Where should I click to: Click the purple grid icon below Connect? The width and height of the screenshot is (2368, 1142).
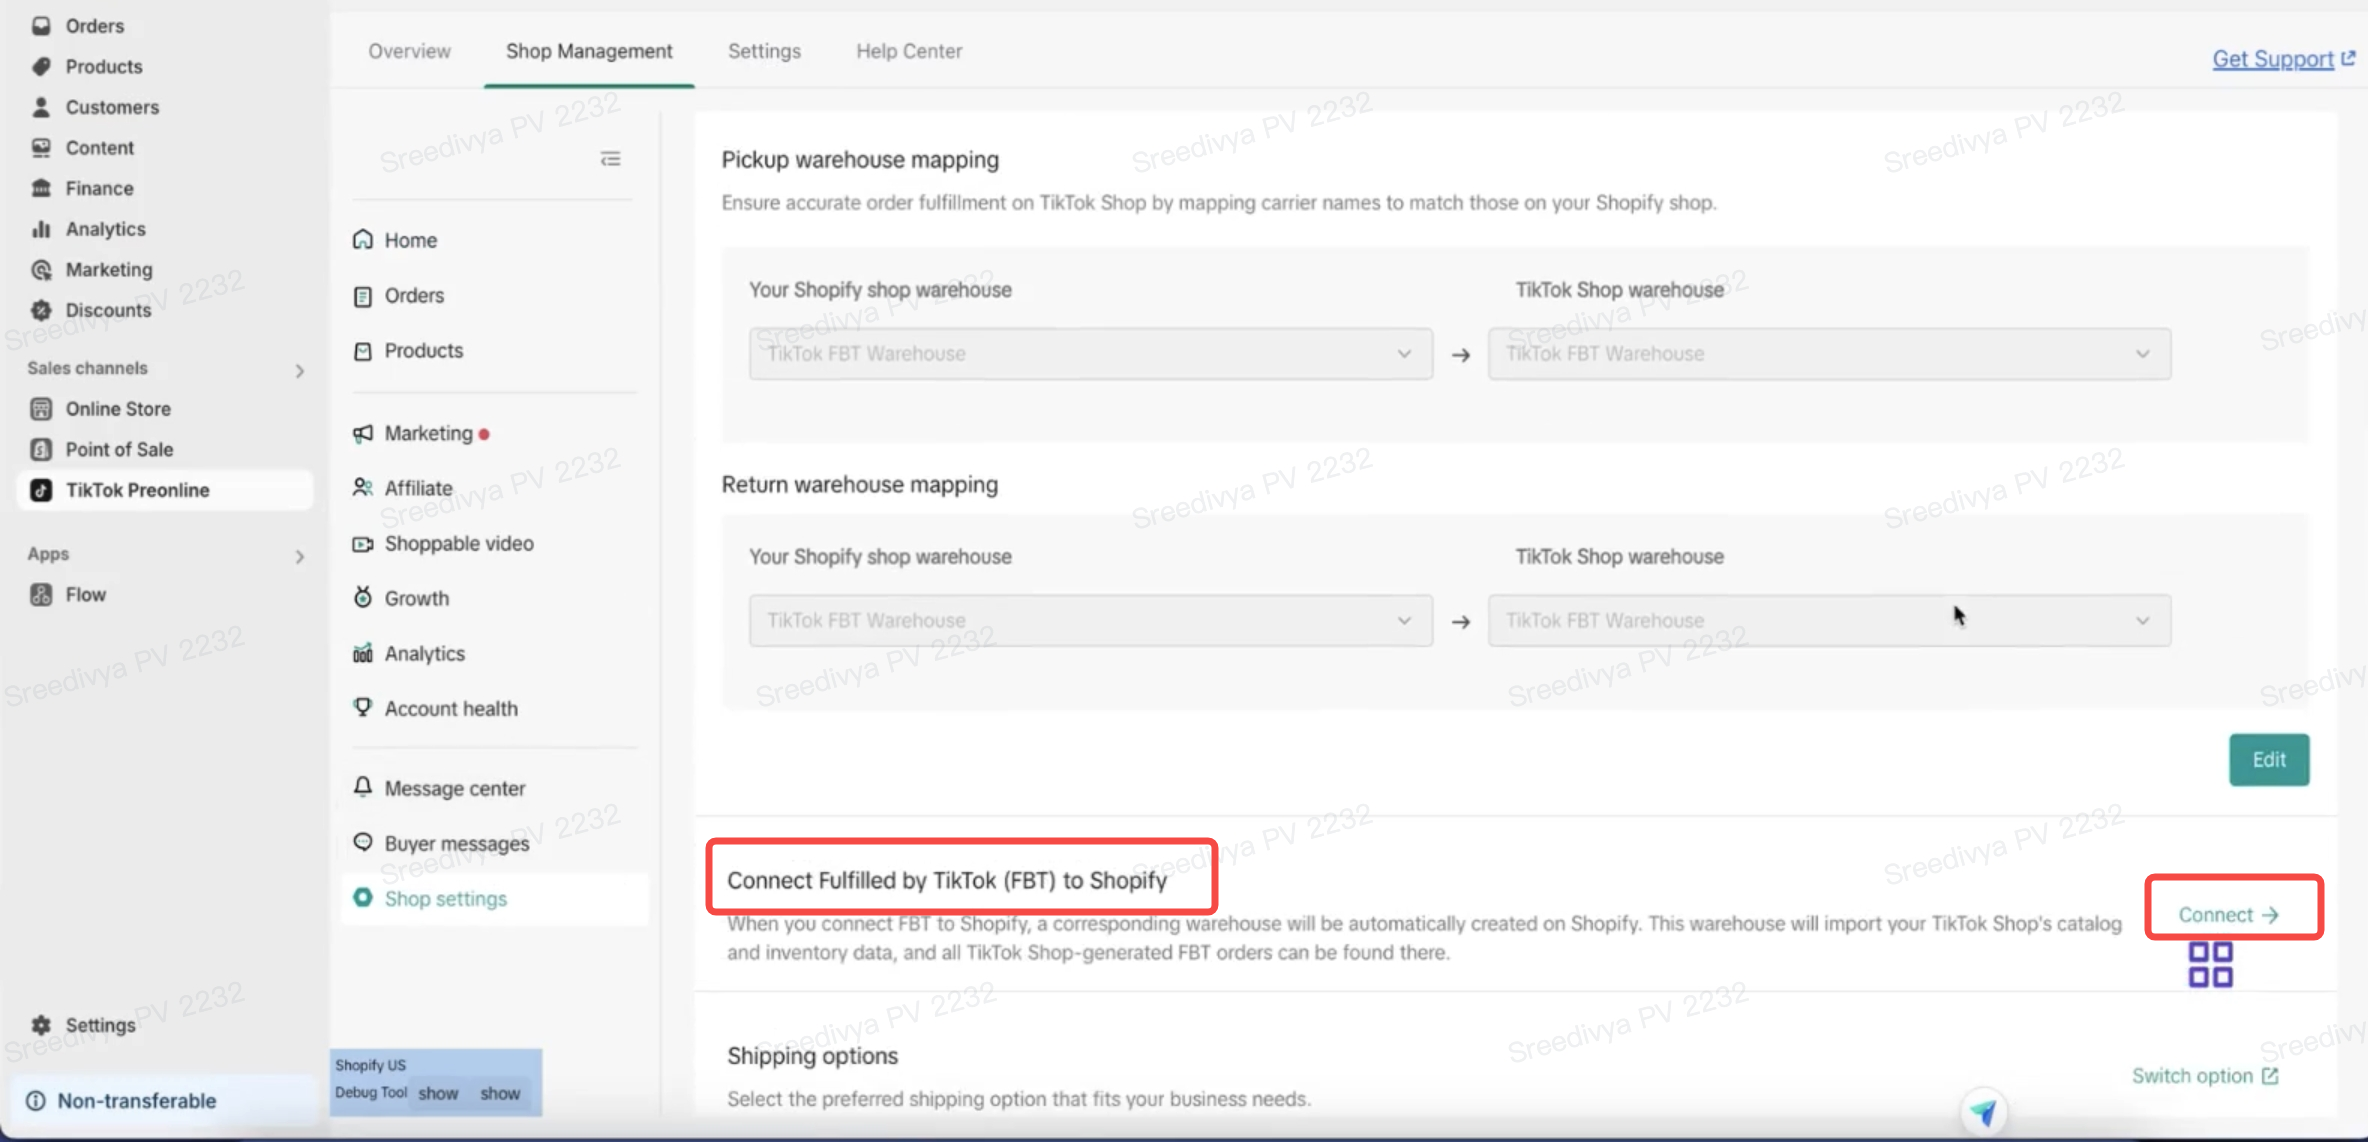coord(2210,965)
